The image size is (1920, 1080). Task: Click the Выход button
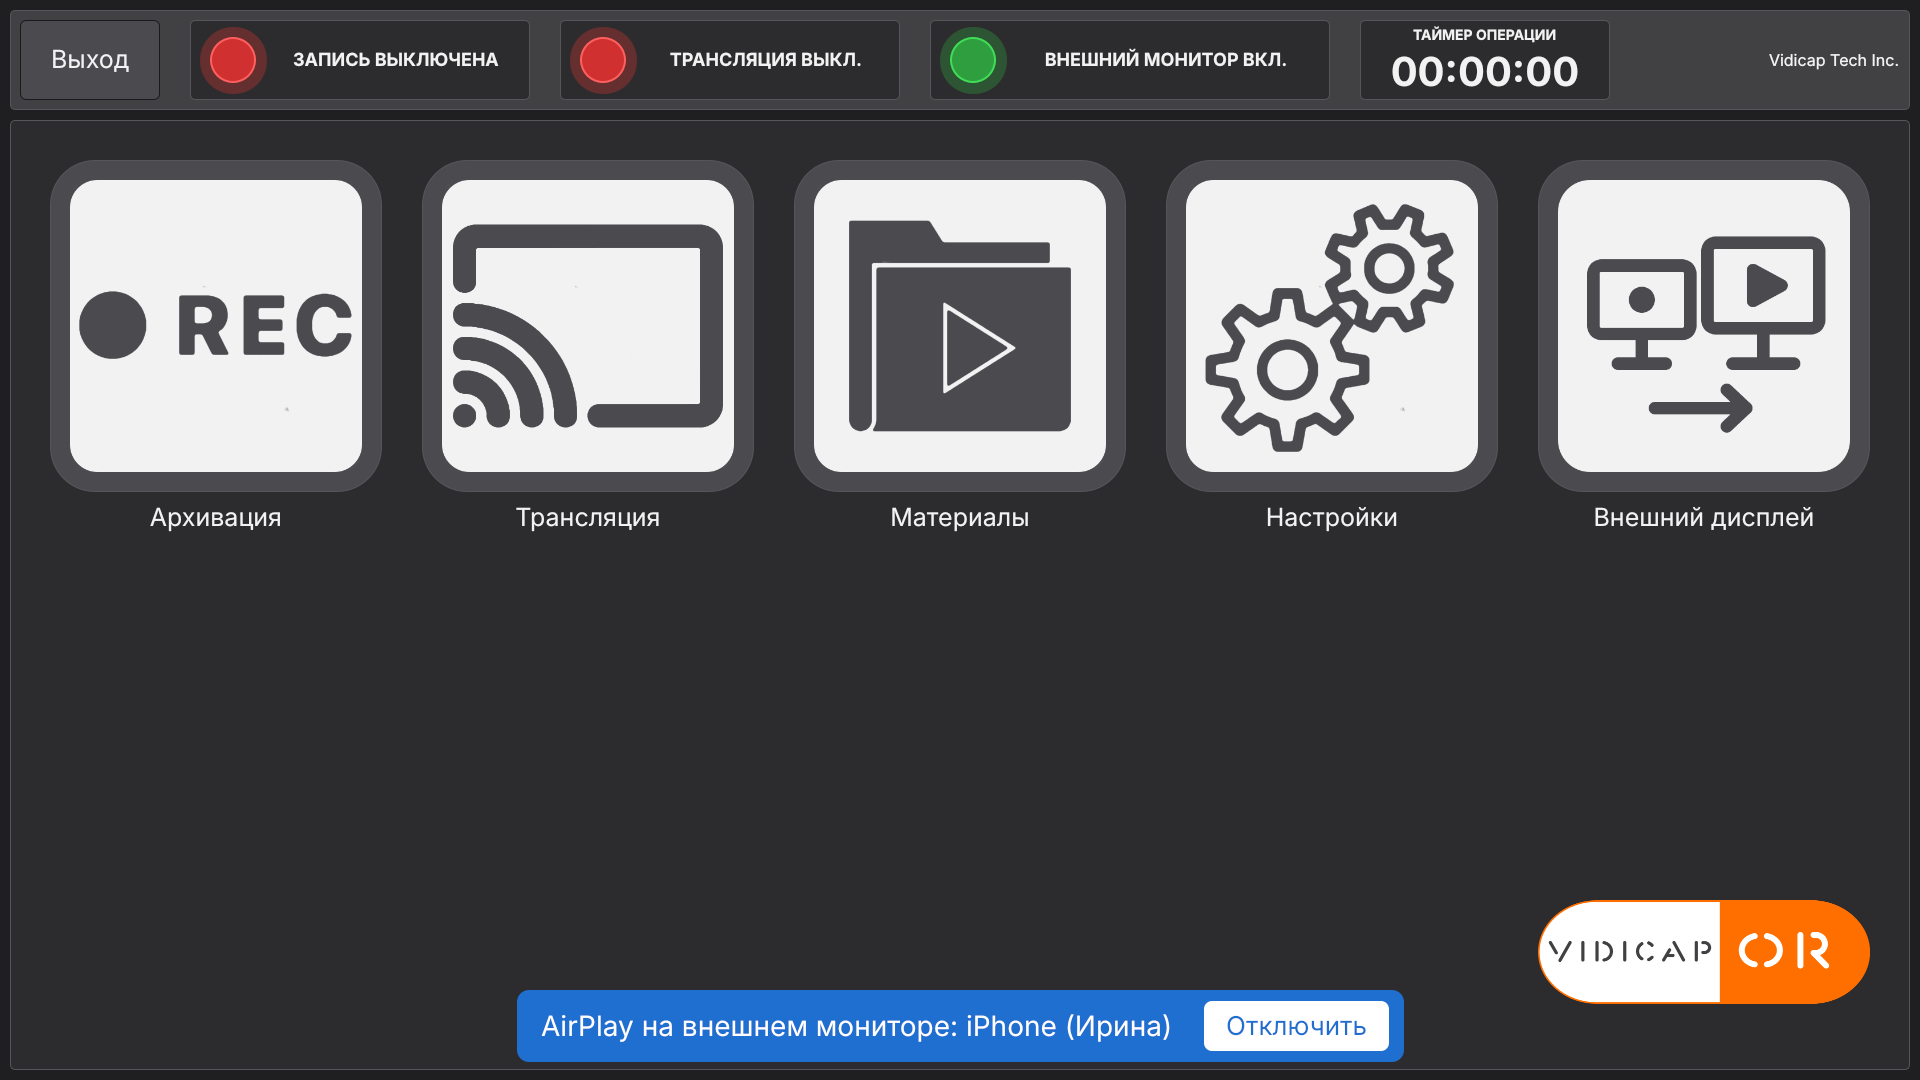click(x=90, y=60)
